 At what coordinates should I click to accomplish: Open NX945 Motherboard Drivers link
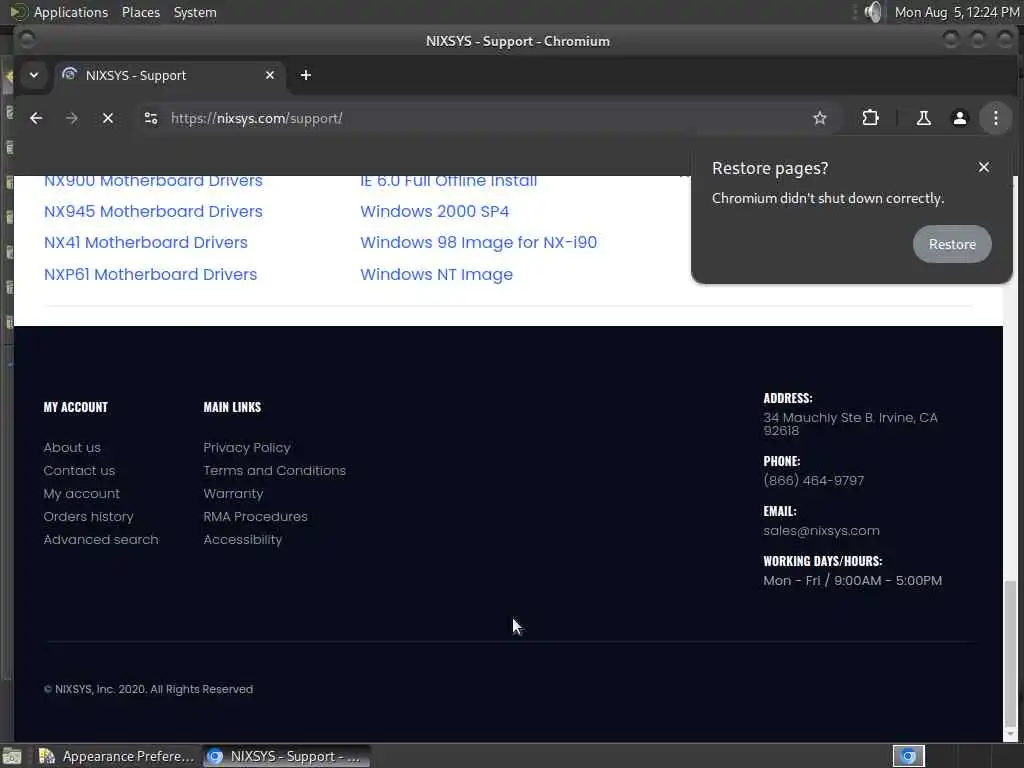coord(153,212)
